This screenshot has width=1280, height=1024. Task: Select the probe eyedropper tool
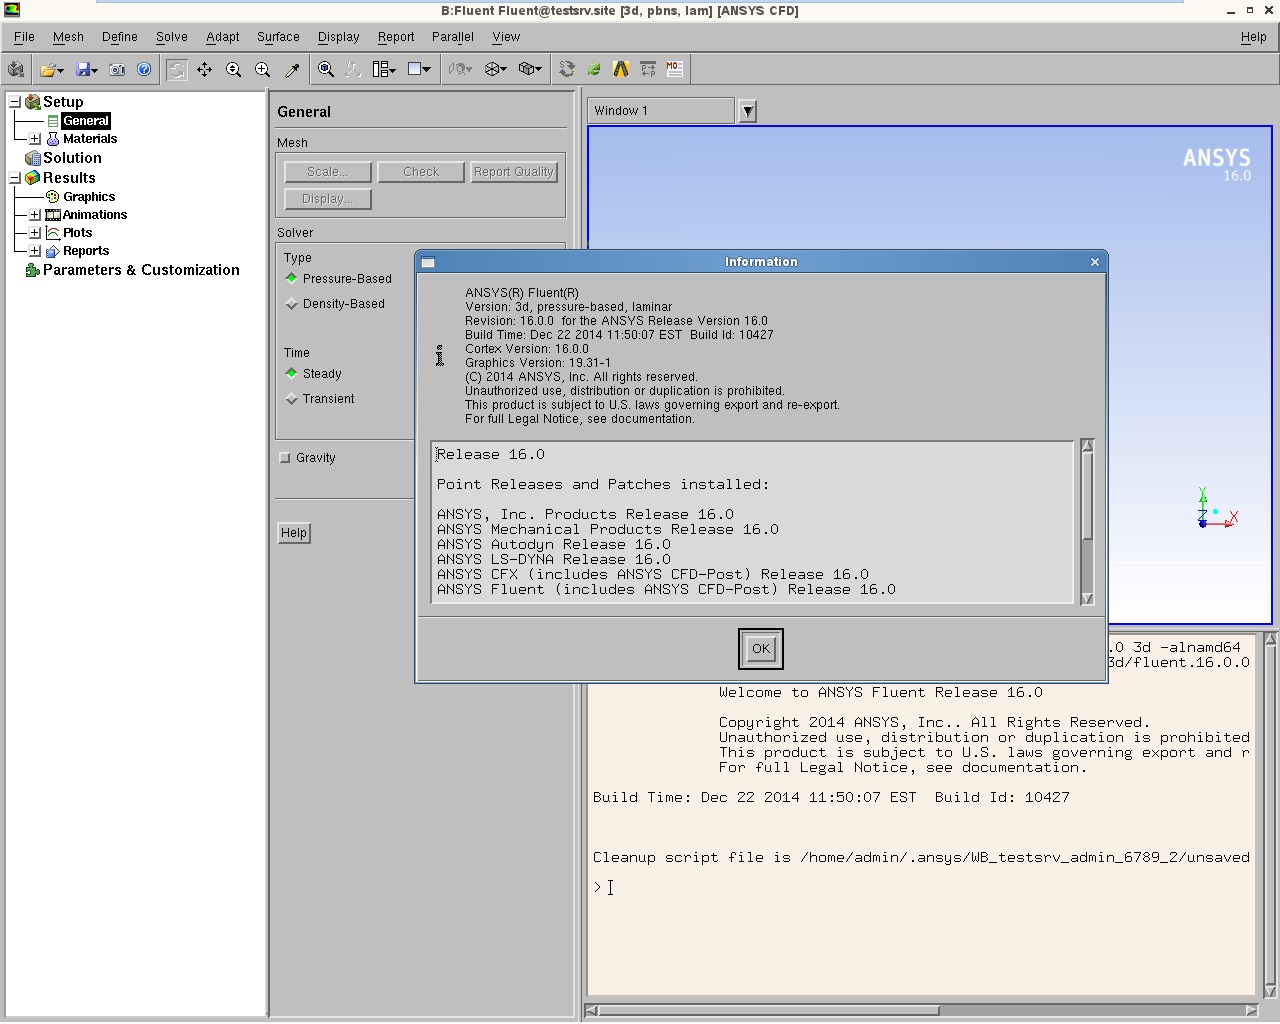[292, 70]
